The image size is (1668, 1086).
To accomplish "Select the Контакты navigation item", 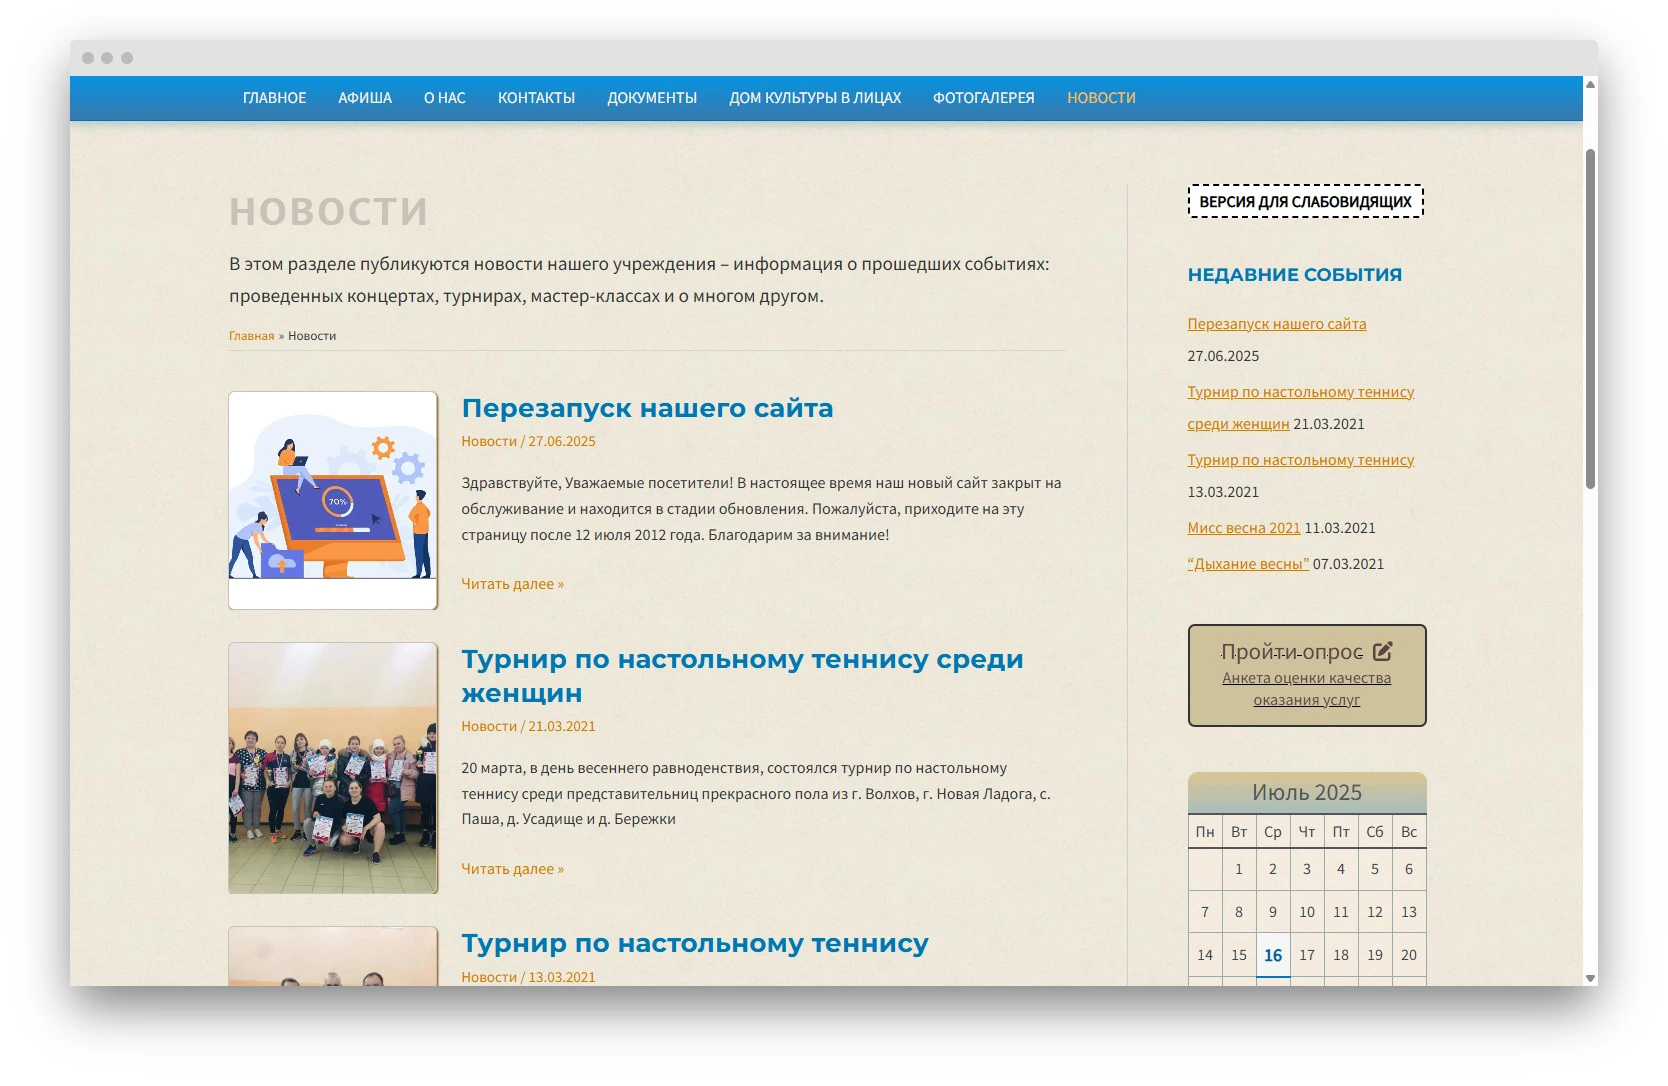I will click(x=536, y=98).
